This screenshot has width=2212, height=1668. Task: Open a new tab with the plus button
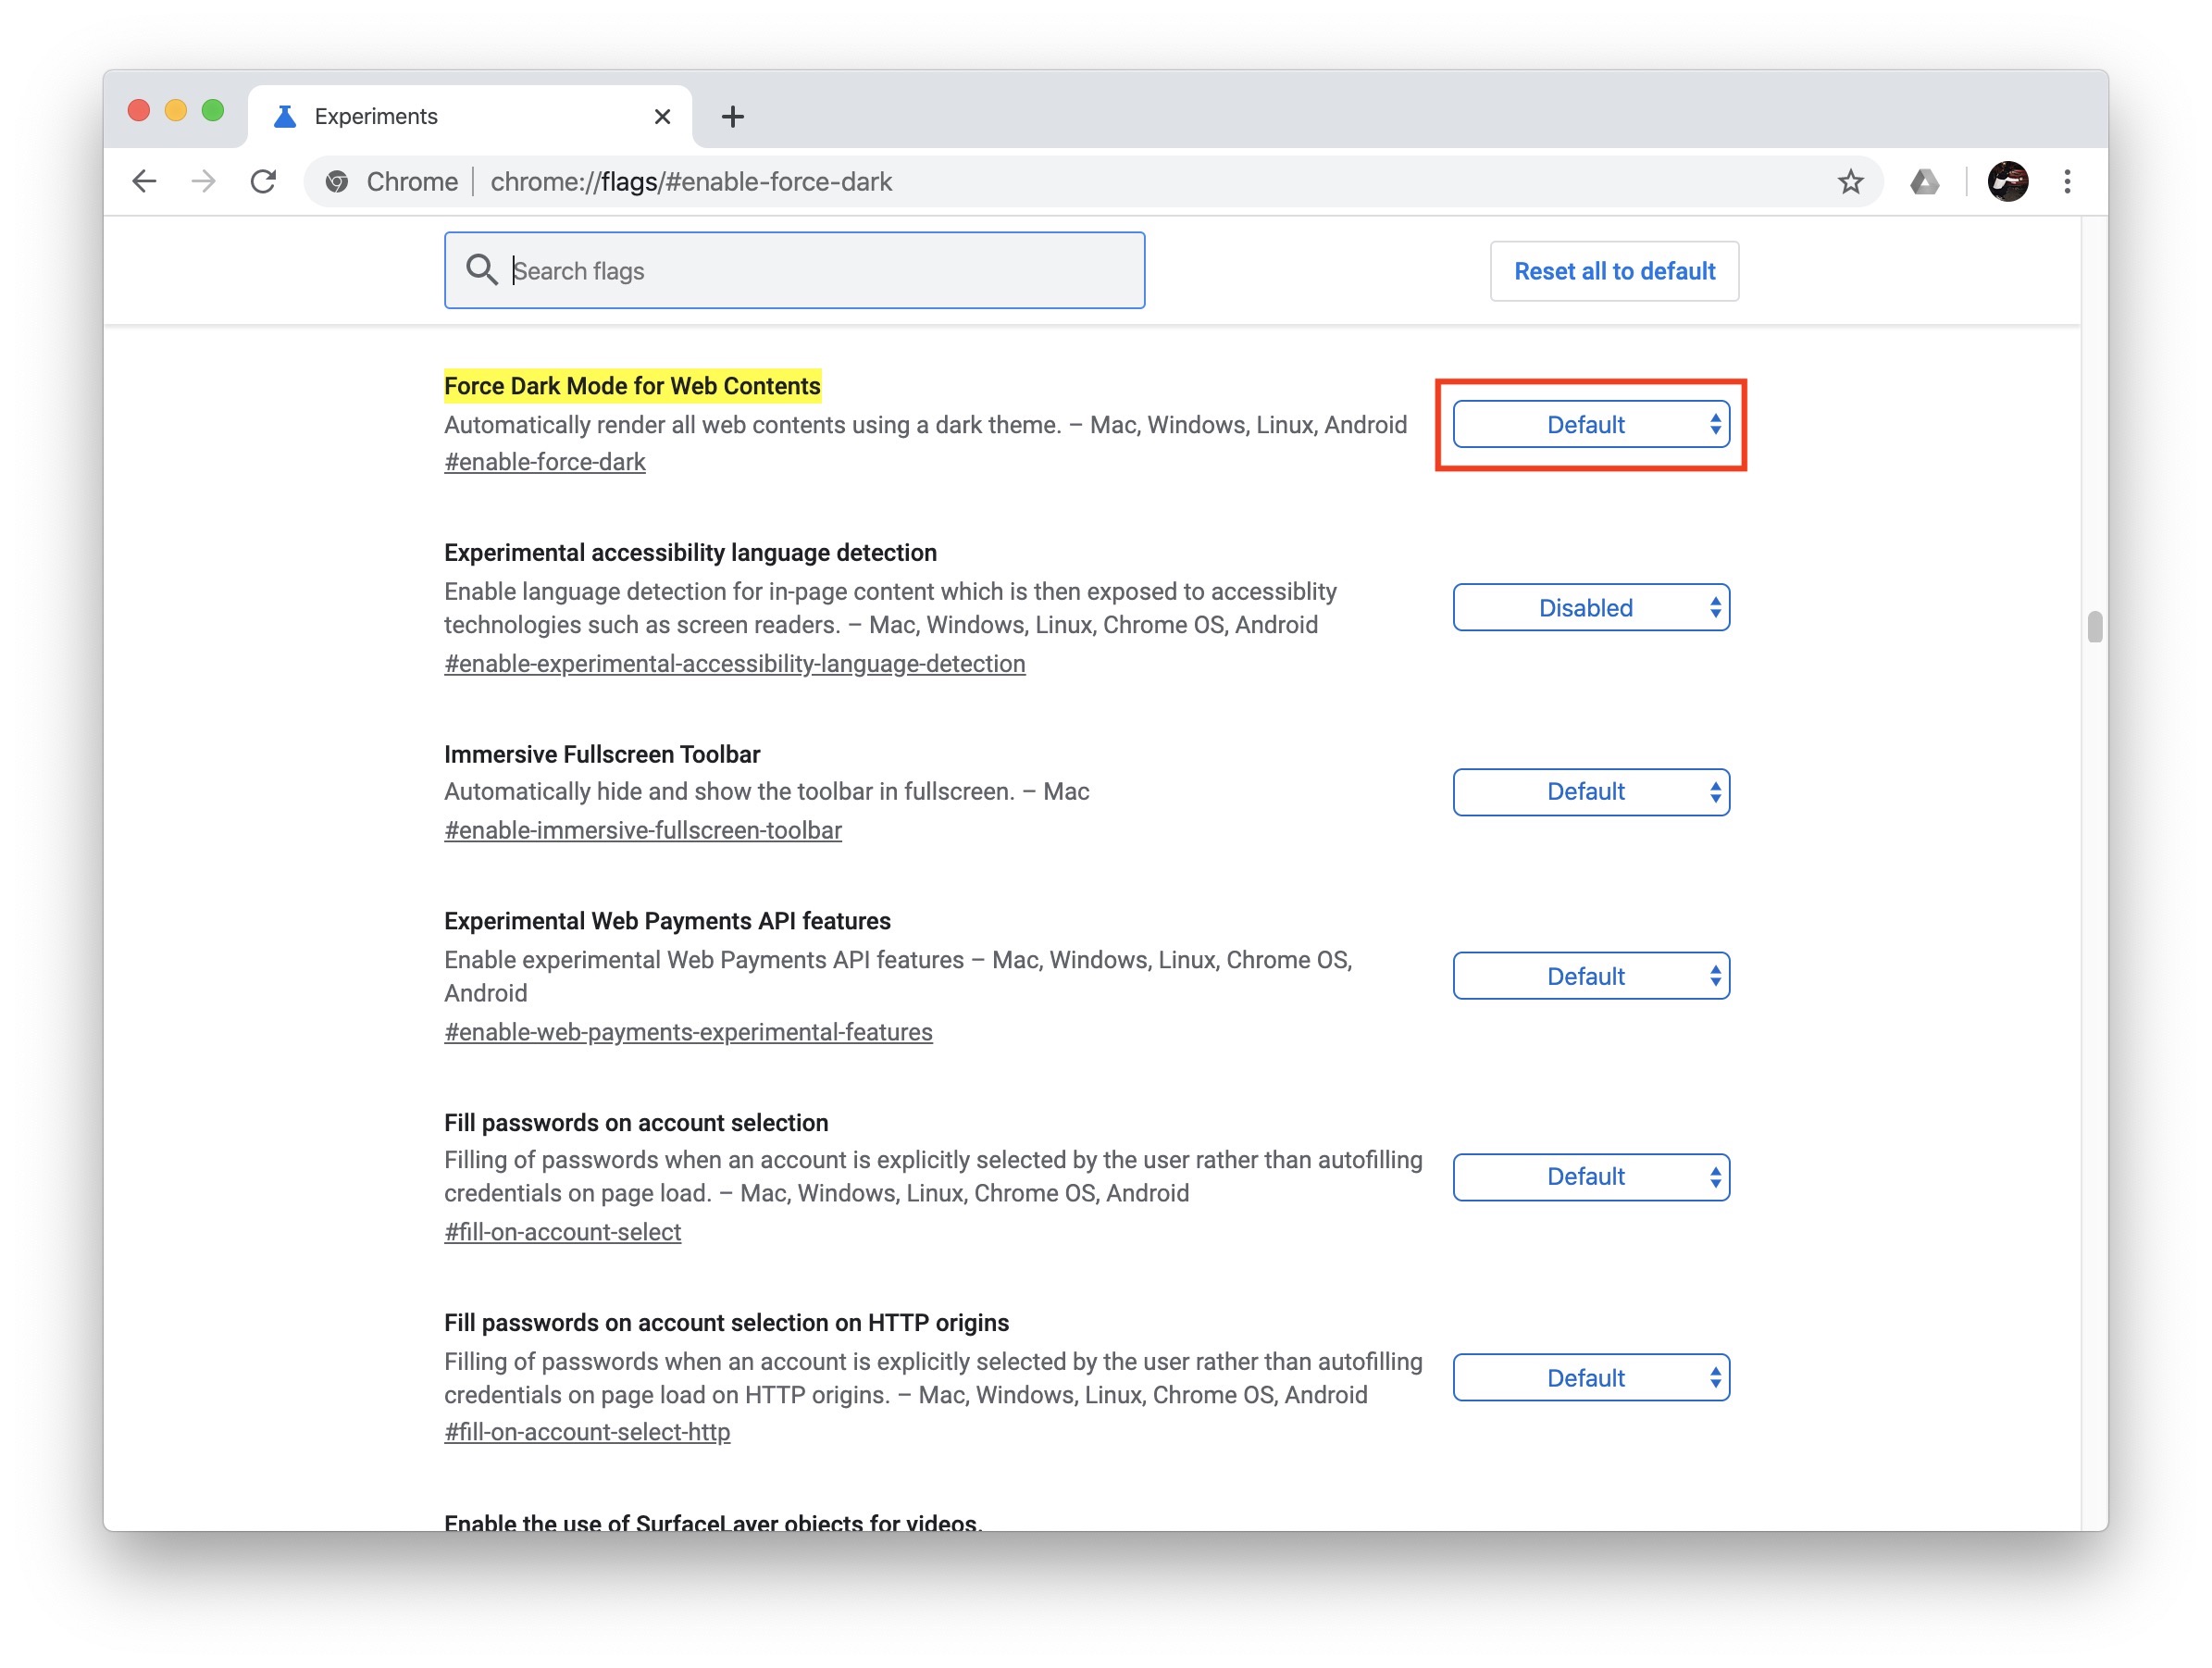click(x=732, y=117)
